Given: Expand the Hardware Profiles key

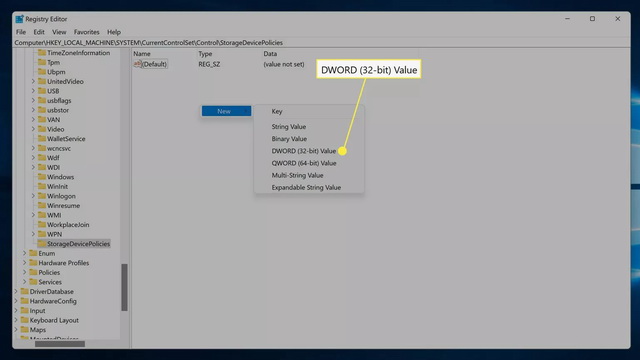Looking at the screenshot, I should 24,263.
